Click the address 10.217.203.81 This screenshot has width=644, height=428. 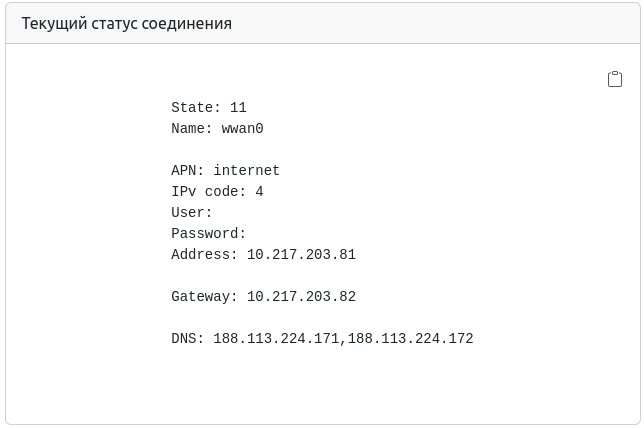(301, 255)
